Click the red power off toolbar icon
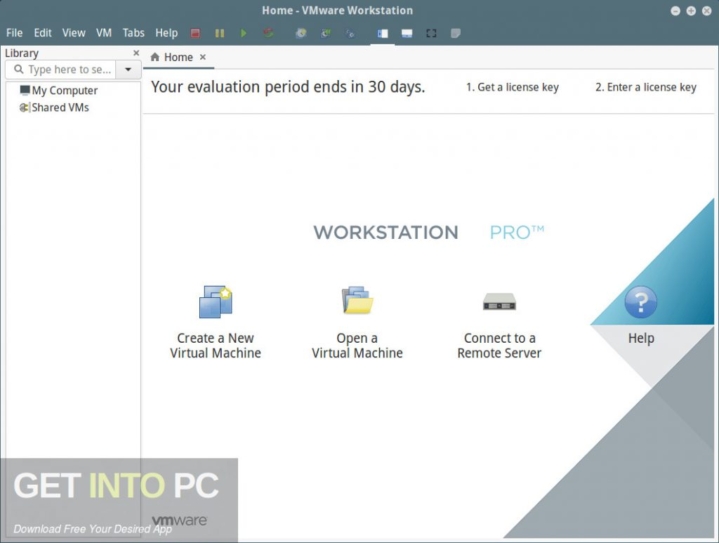 click(195, 33)
